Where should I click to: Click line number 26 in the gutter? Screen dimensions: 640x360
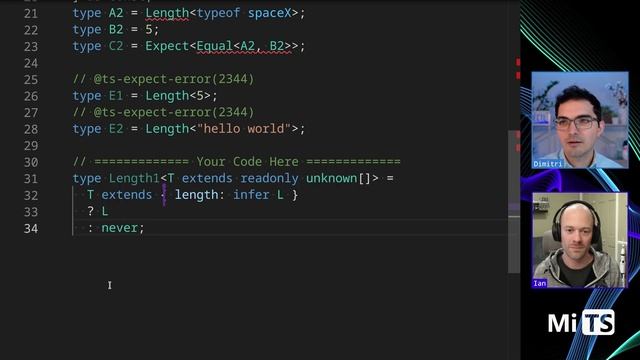pos(31,96)
